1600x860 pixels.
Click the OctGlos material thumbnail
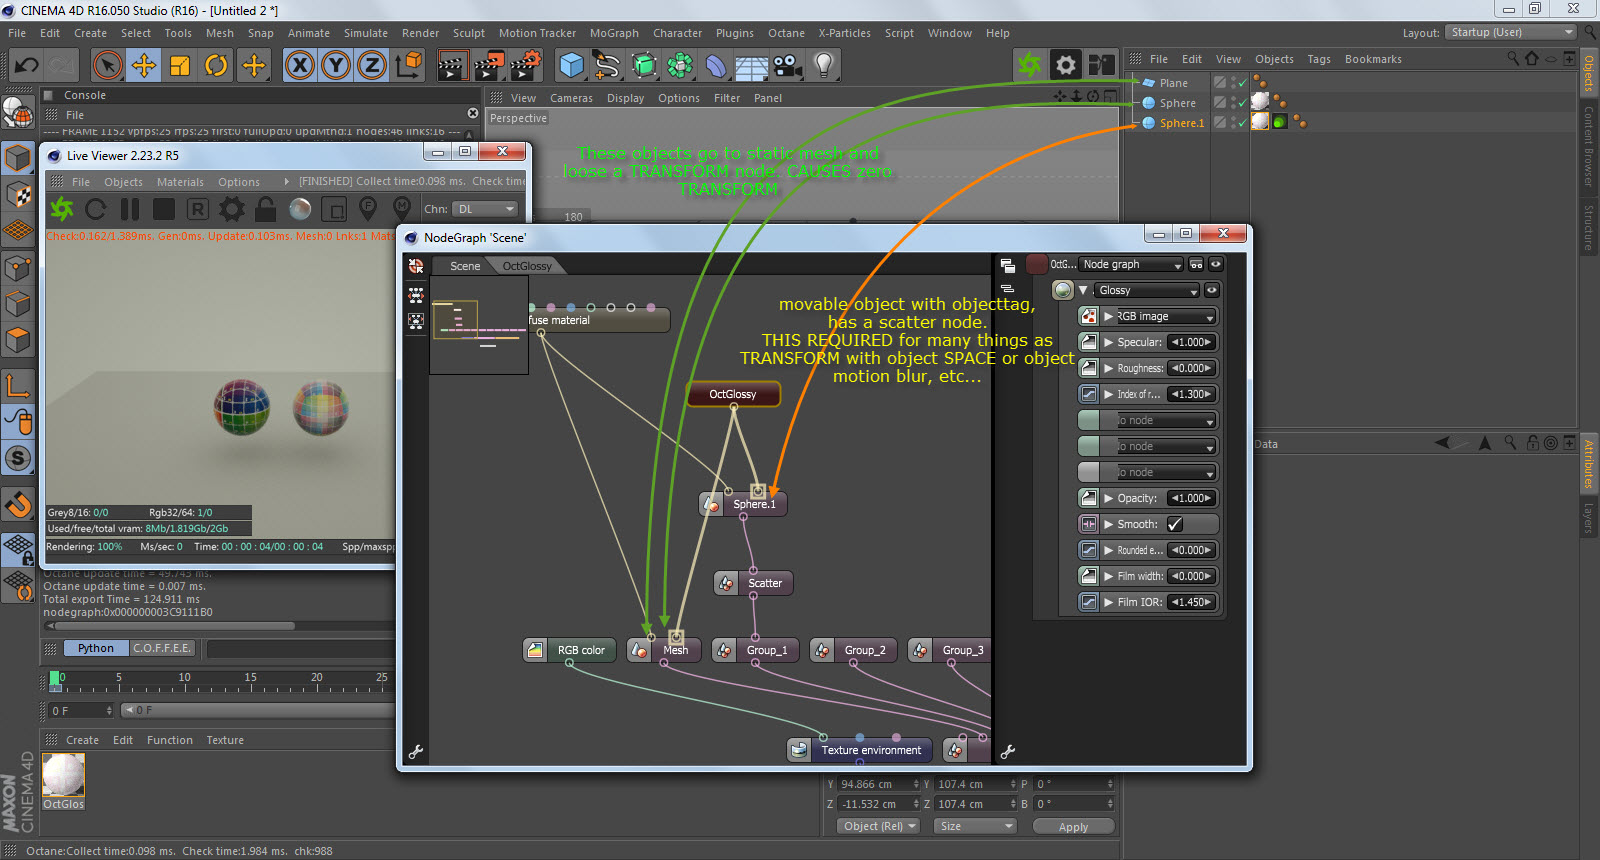coord(63,775)
